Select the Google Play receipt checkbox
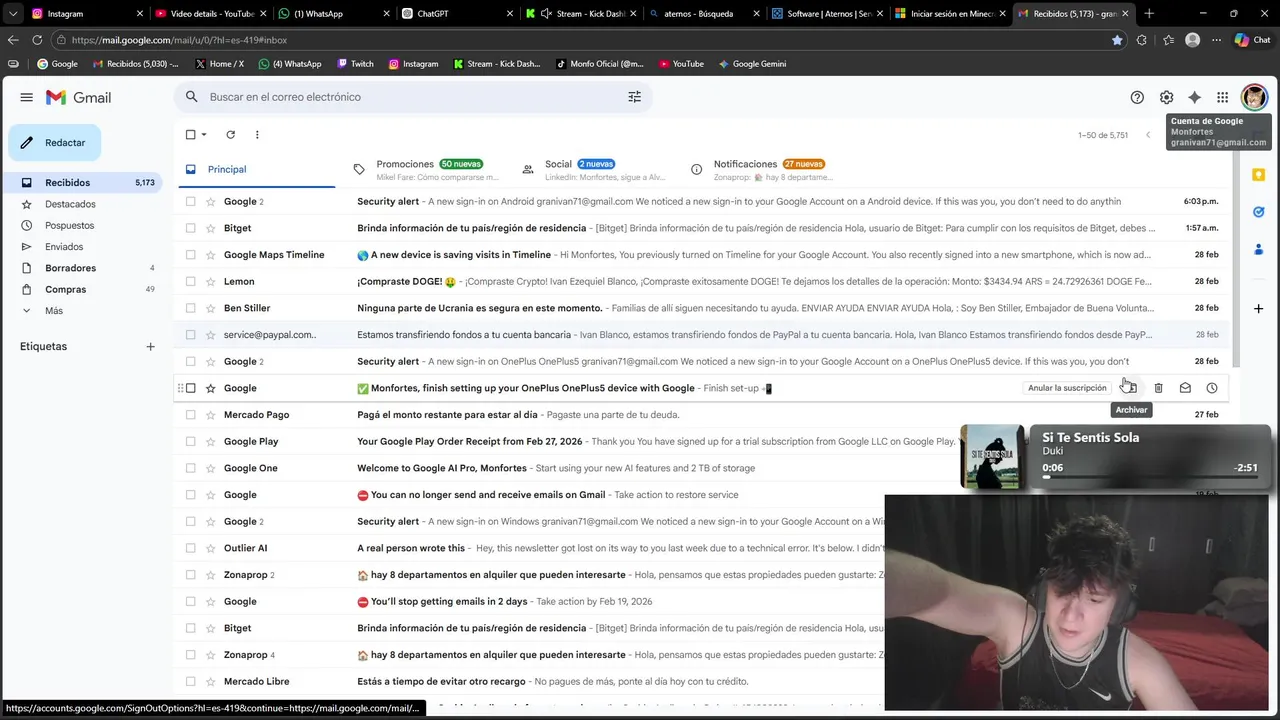Viewport: 1280px width, 720px height. (x=190, y=441)
